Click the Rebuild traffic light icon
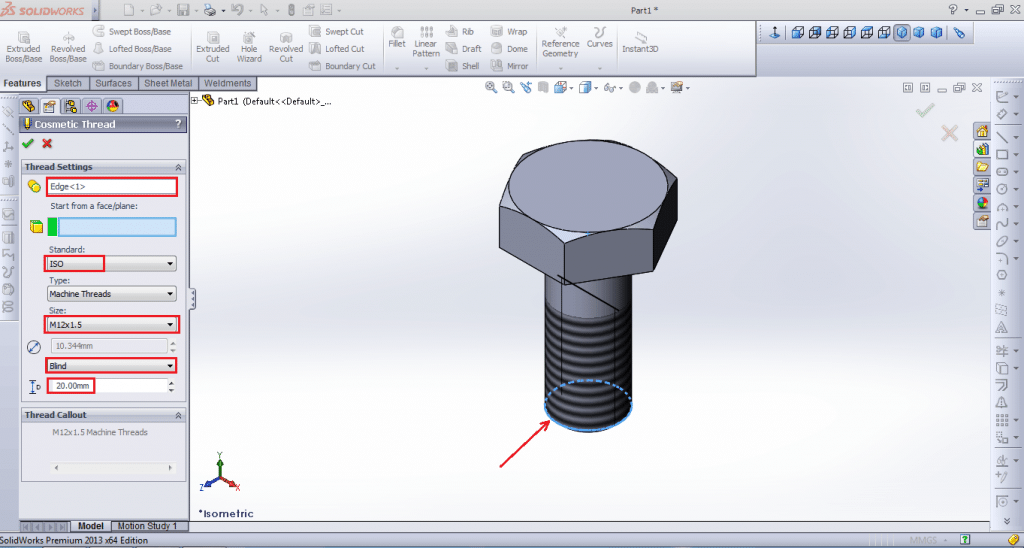 291,10
